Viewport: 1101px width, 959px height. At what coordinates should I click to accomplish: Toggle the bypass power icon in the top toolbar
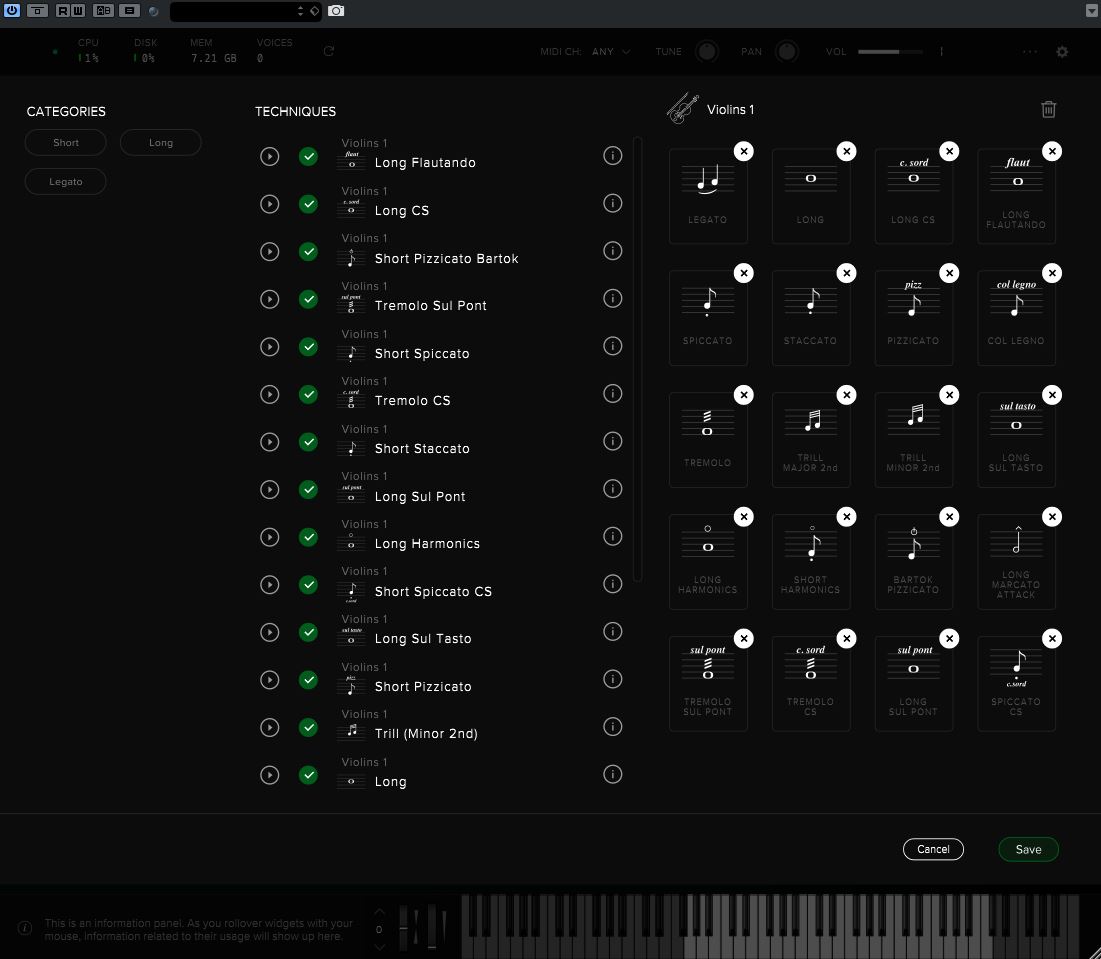tap(13, 11)
